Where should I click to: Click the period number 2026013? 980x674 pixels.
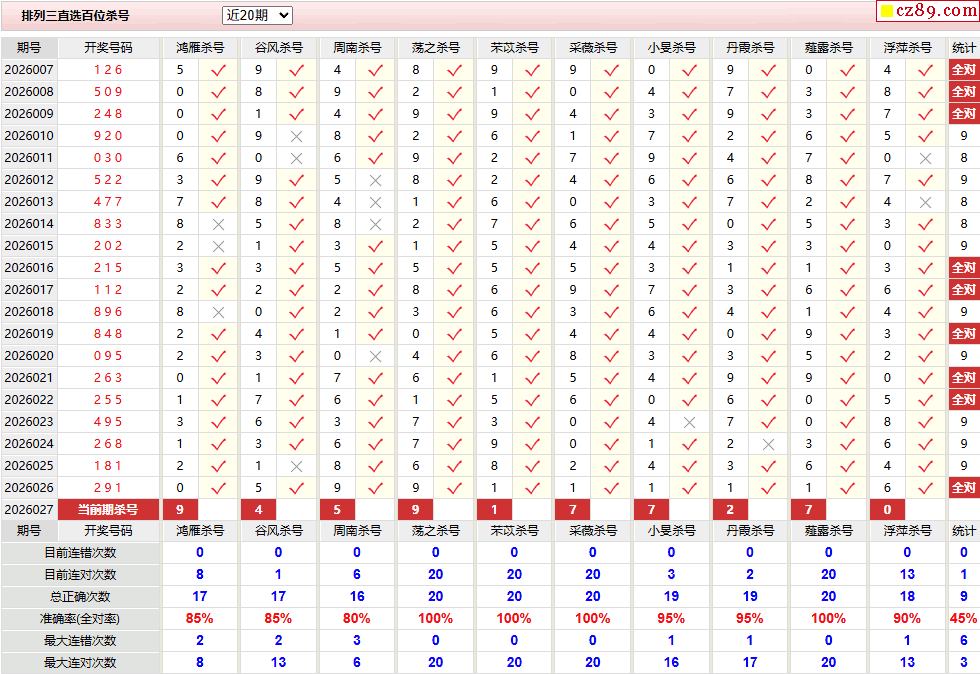point(29,201)
